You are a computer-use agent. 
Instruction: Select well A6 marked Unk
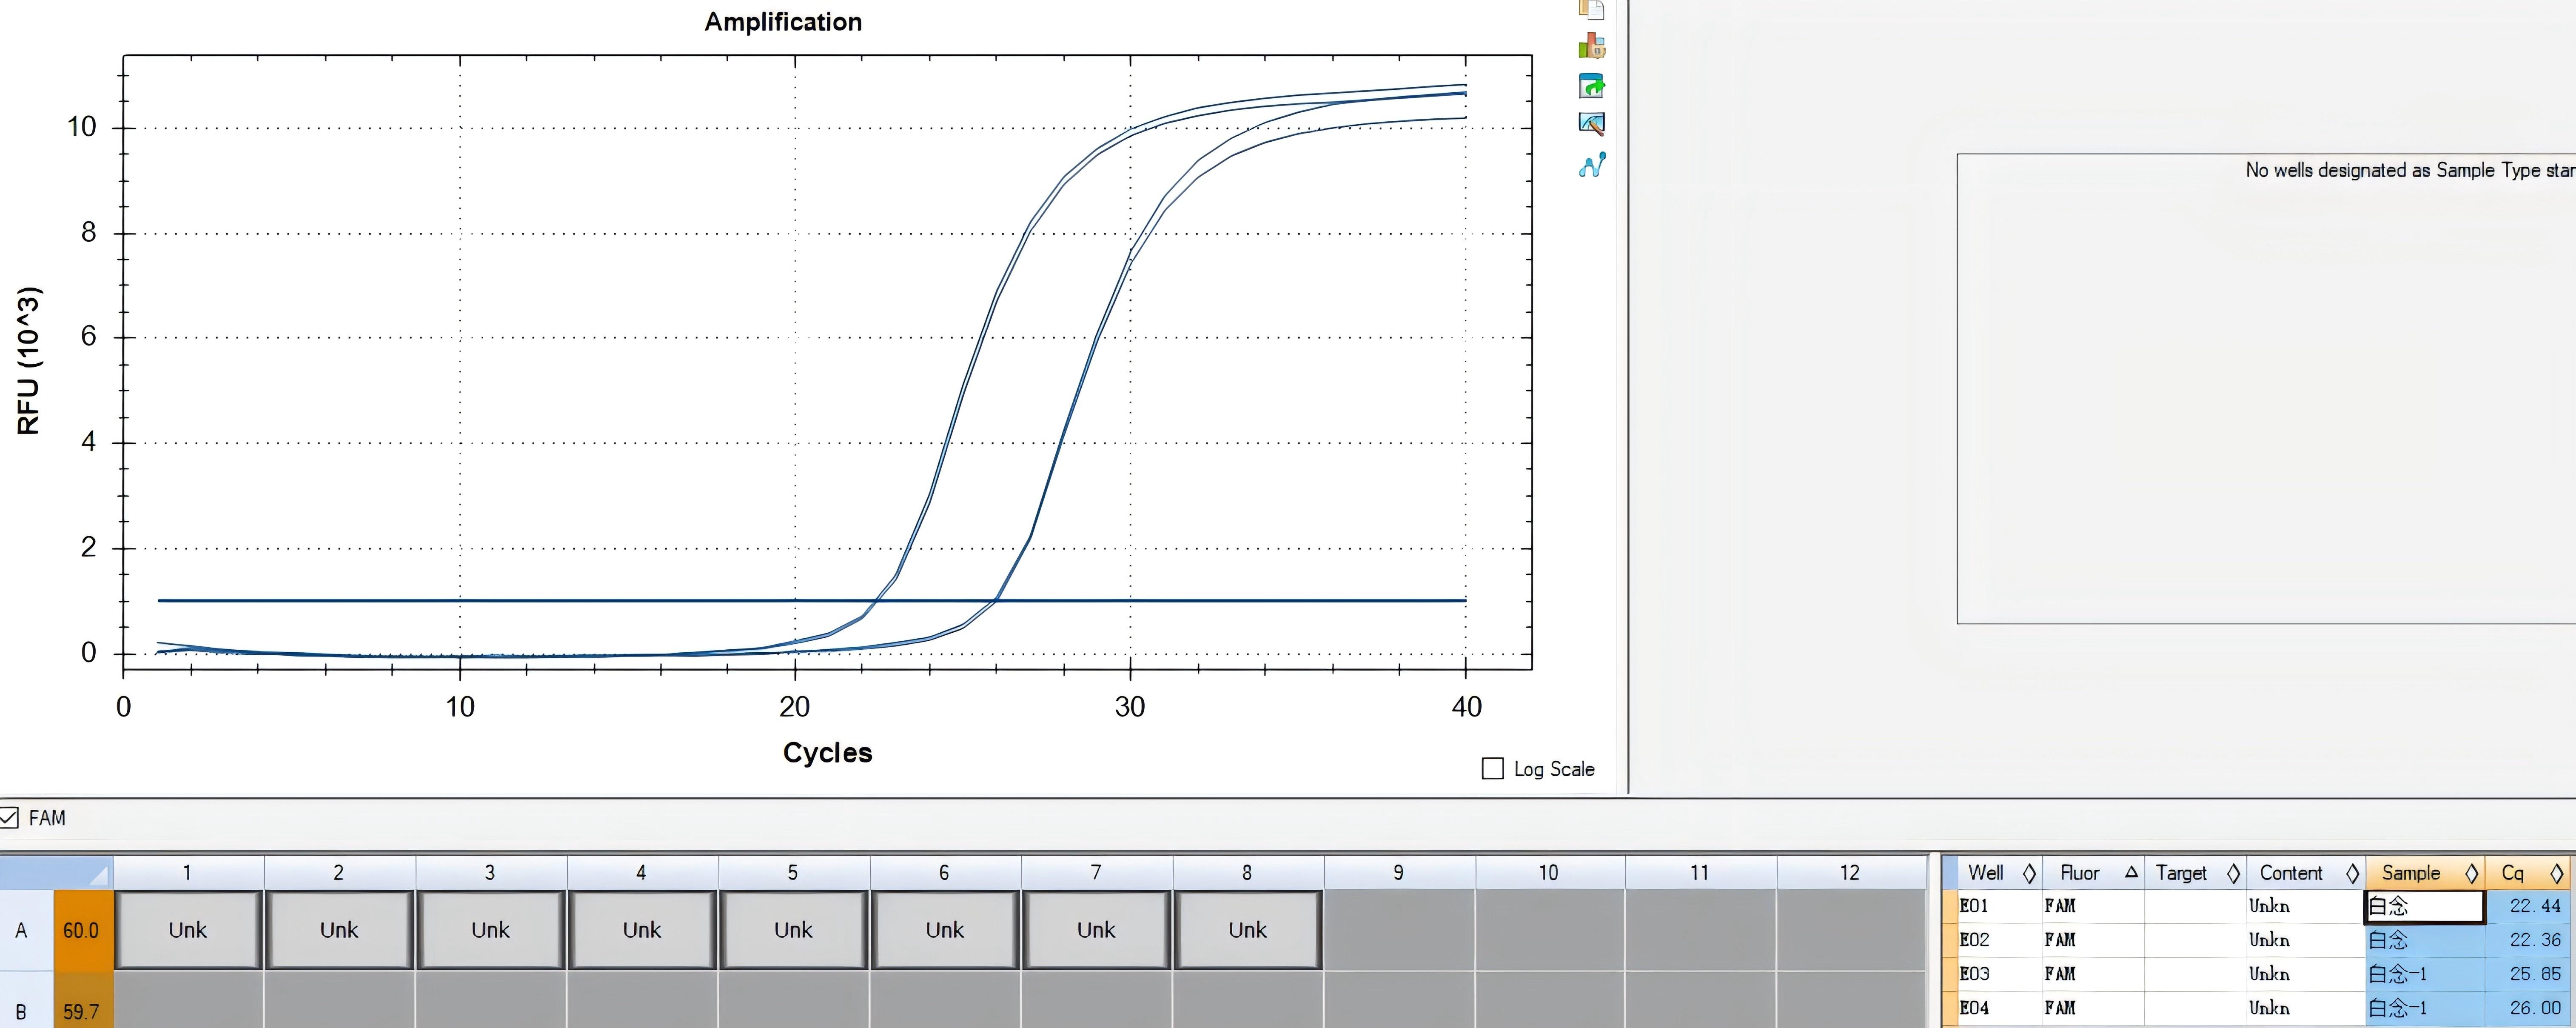[945, 930]
